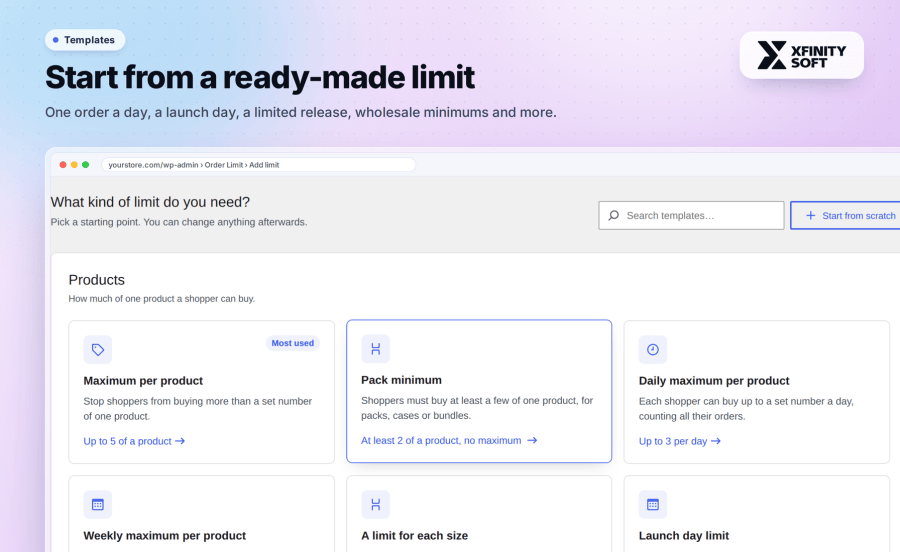Open the Up to 5 of a product link
This screenshot has width=900, height=552.
click(x=134, y=441)
